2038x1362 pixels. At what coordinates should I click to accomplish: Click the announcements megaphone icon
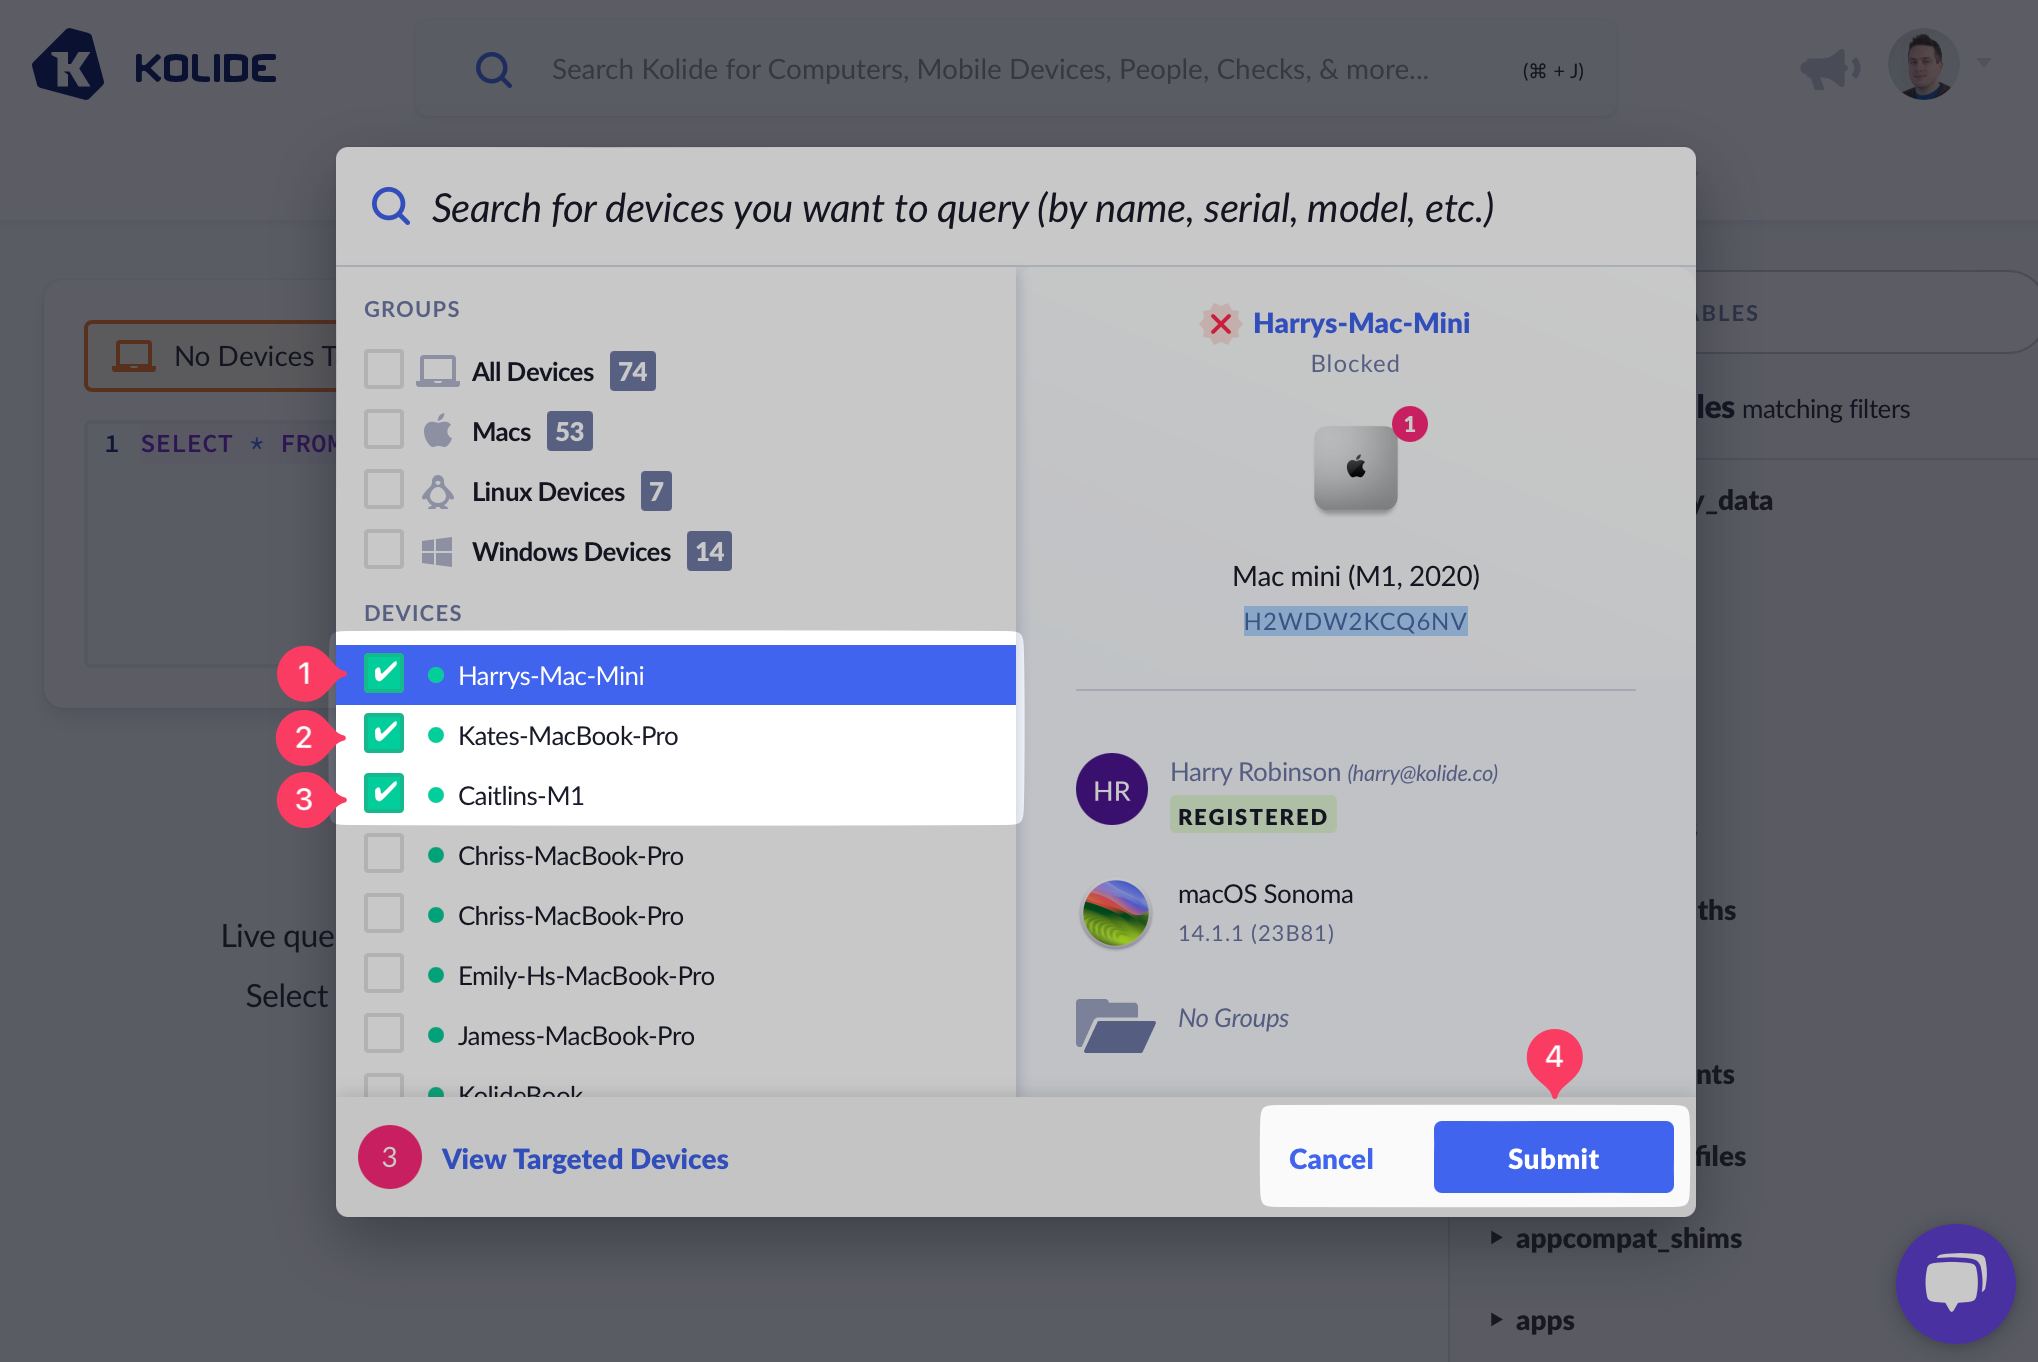1829,68
